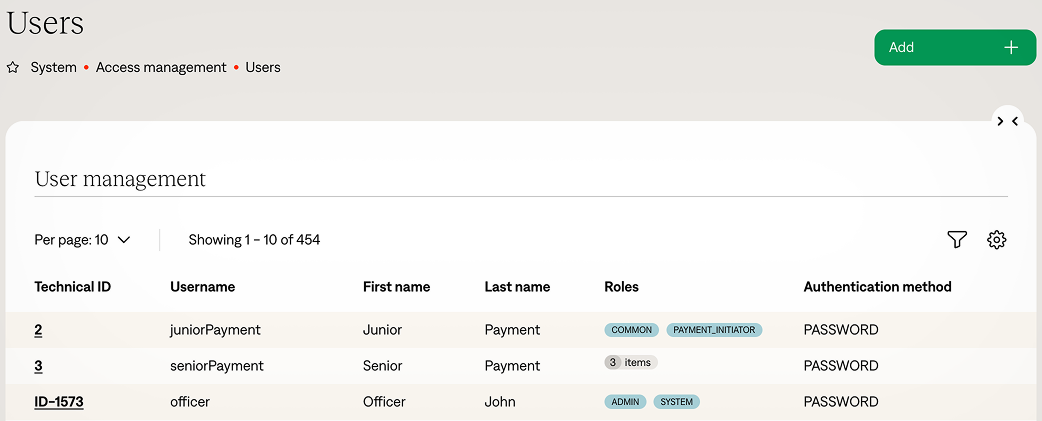
Task: Click the star favorite icon in breadcrumb
Action: pos(13,68)
